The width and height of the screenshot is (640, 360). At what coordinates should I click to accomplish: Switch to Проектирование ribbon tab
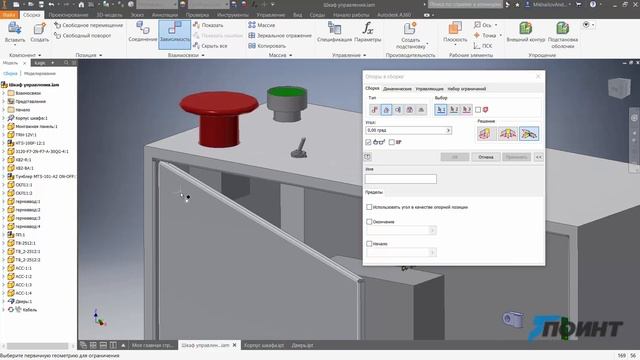click(68, 15)
